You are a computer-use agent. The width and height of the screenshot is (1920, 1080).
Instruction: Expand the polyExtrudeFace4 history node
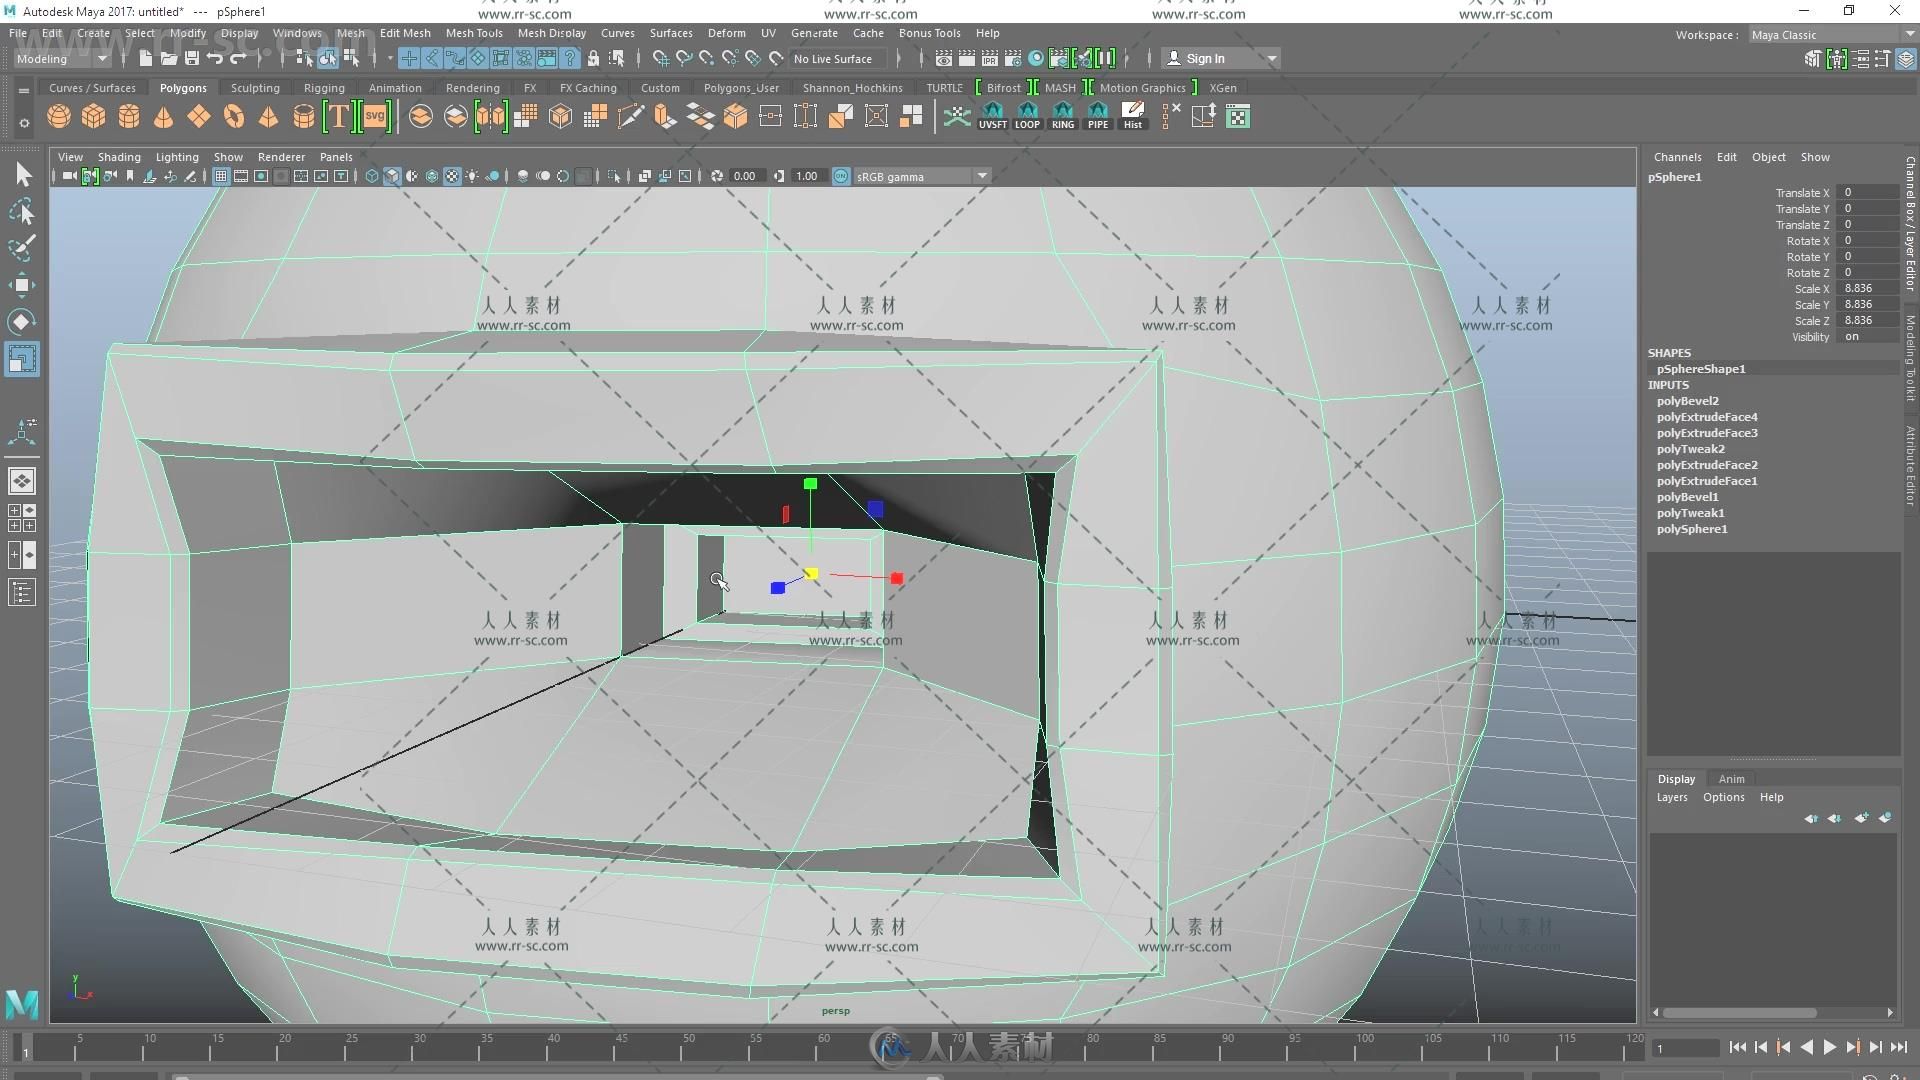coord(1706,417)
